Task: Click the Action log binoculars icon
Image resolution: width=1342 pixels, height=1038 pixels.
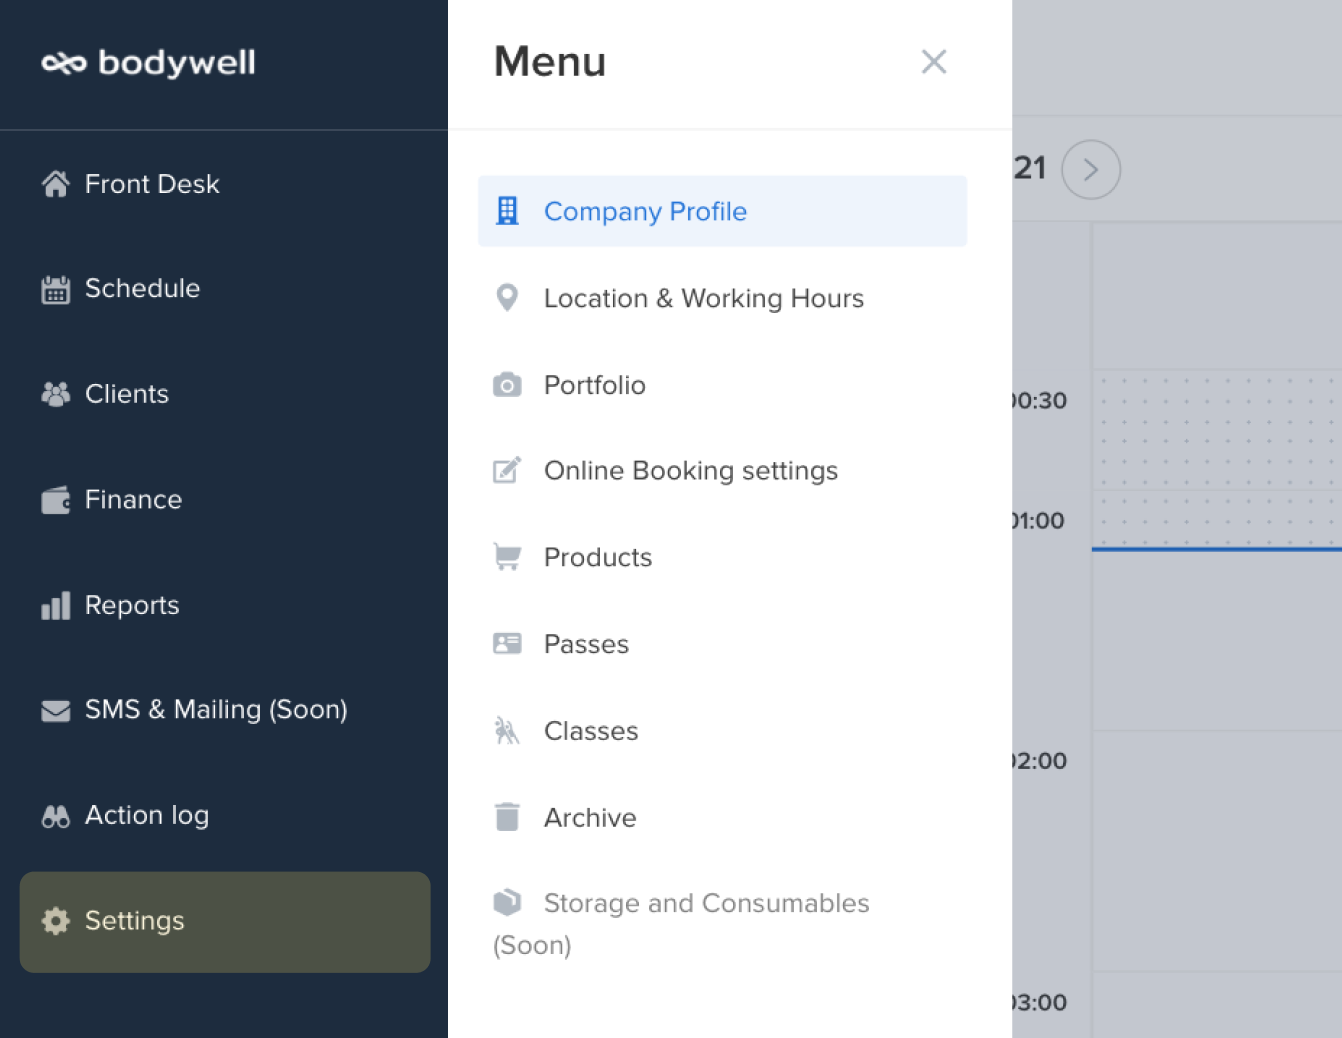Action: tap(56, 816)
